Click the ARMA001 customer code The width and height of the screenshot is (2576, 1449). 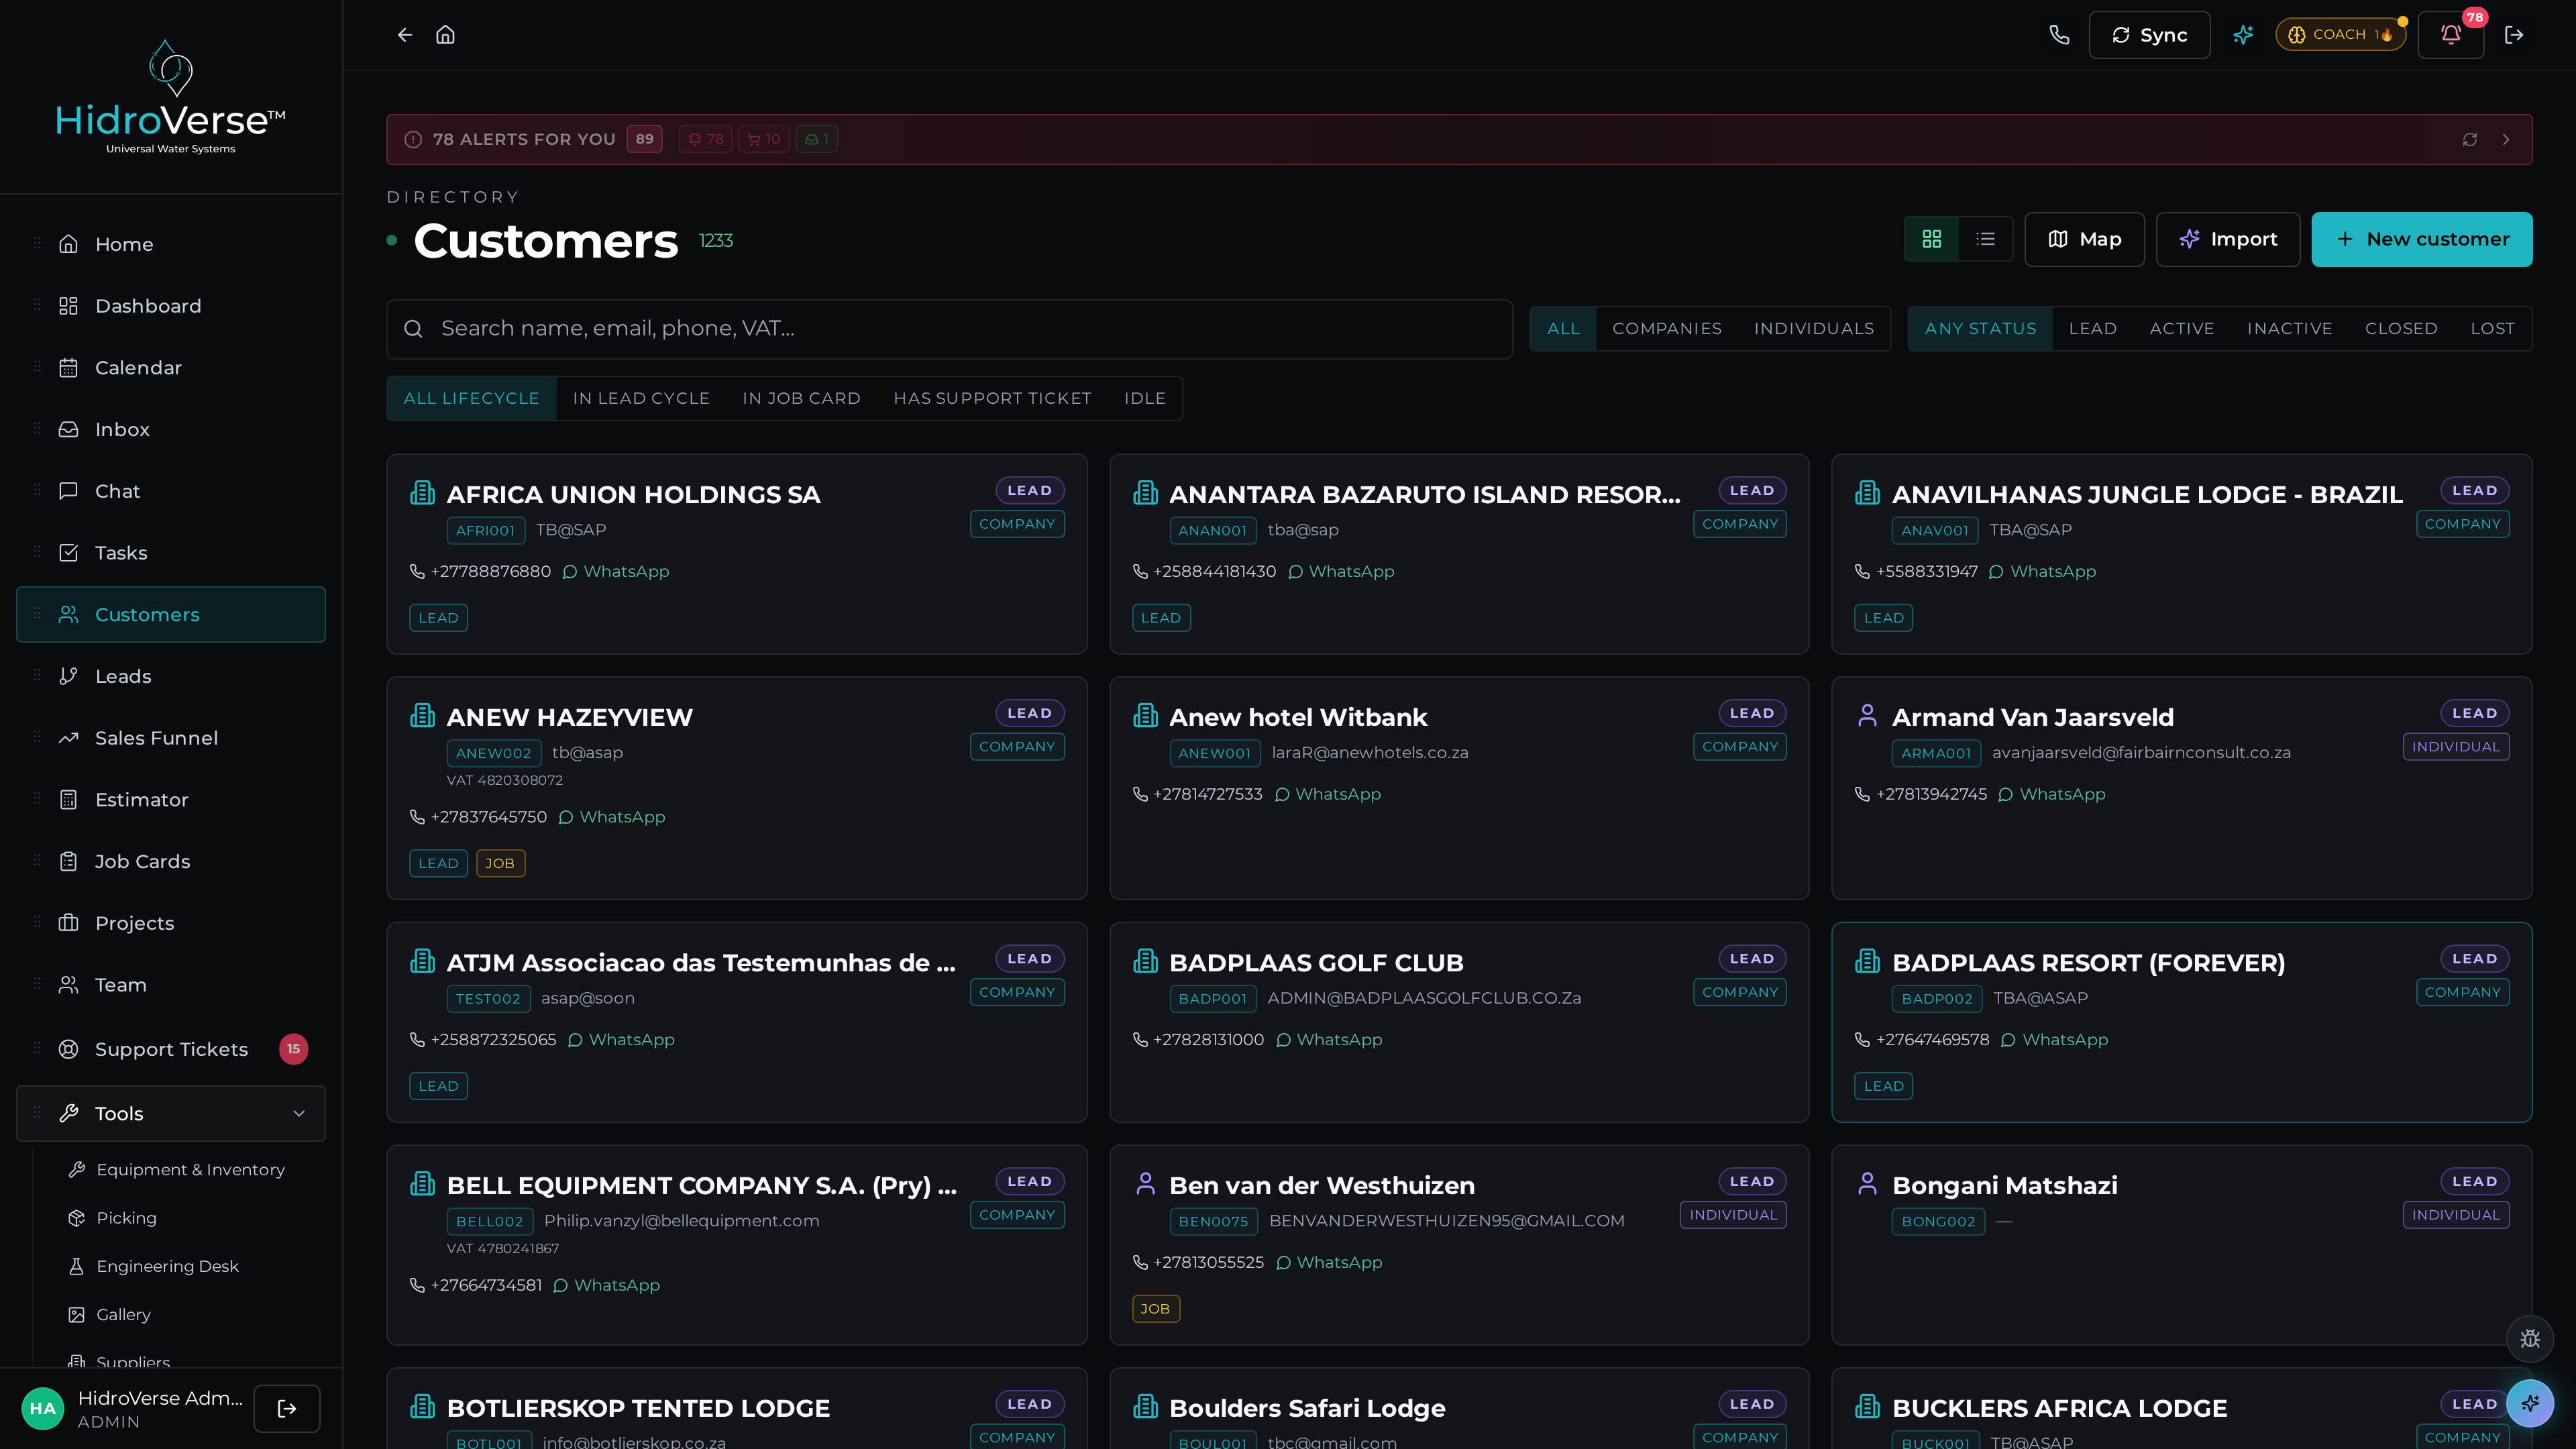[x=1936, y=753]
